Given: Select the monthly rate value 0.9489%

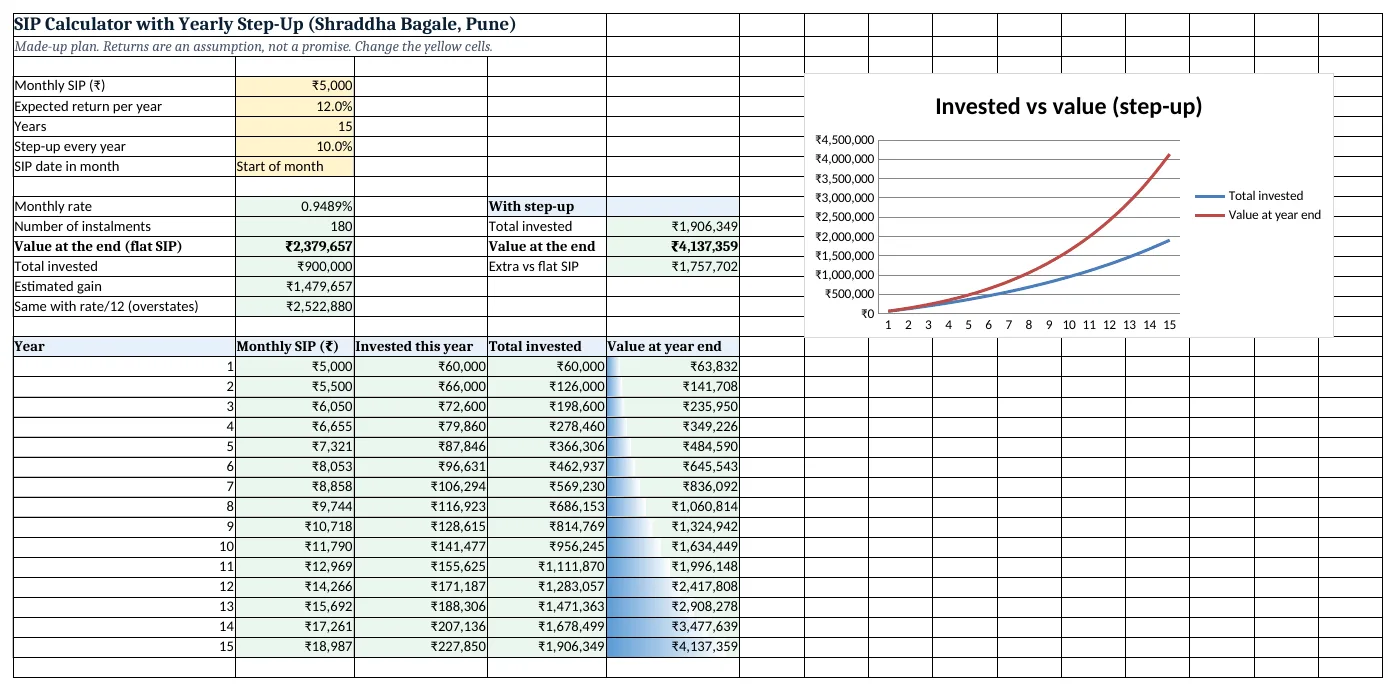Looking at the screenshot, I should (x=294, y=207).
